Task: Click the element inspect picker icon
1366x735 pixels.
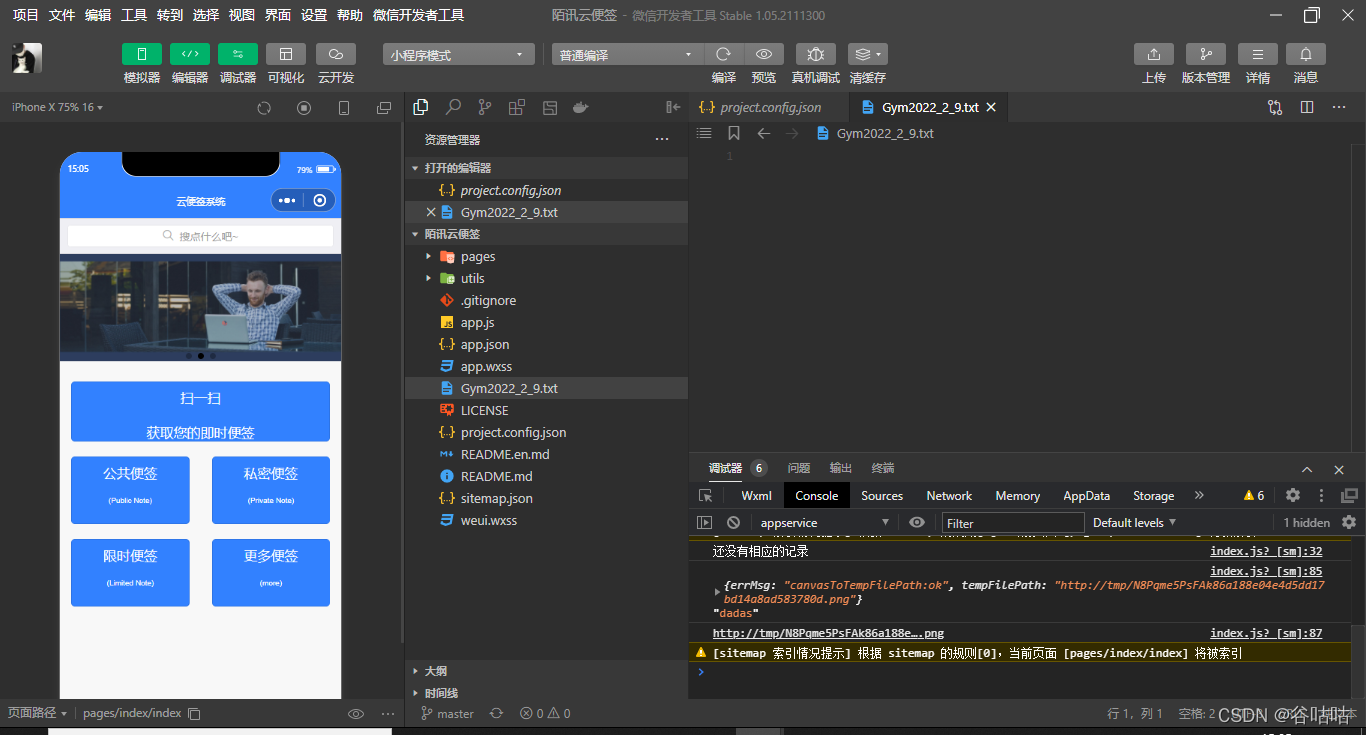Action: pos(706,495)
